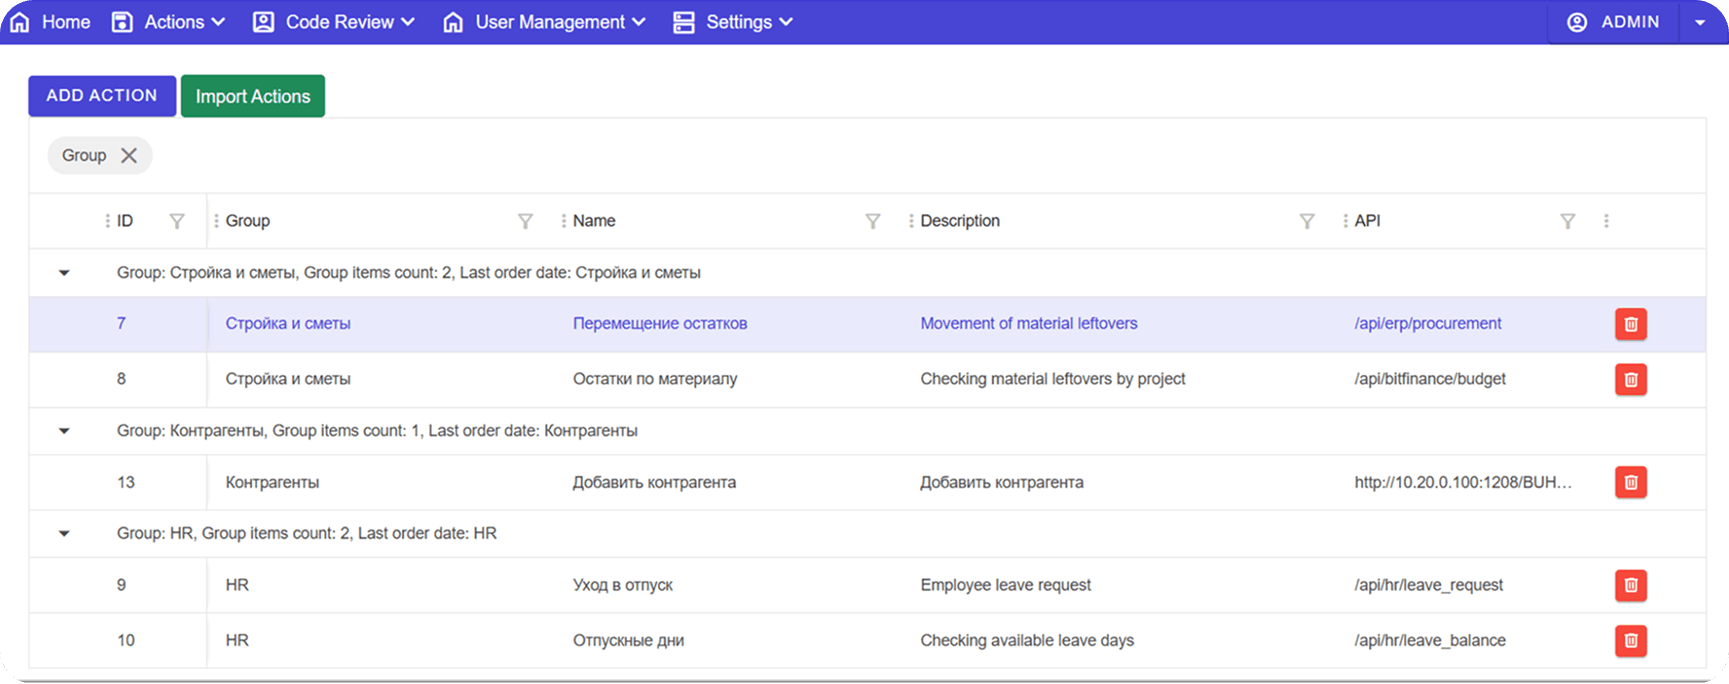Click the Import Actions button
1729x684 pixels.
click(x=253, y=96)
